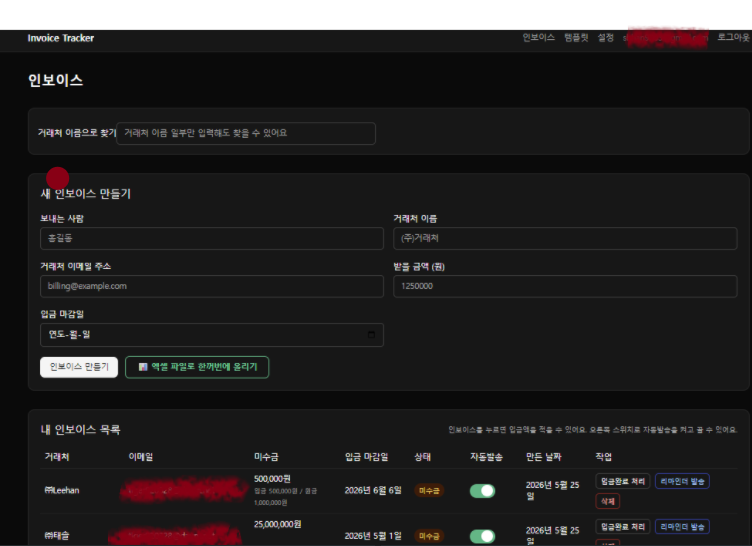This screenshot has height=546, width=752.
Task: Click 로그아웃 in the top bar
Action: (x=733, y=38)
